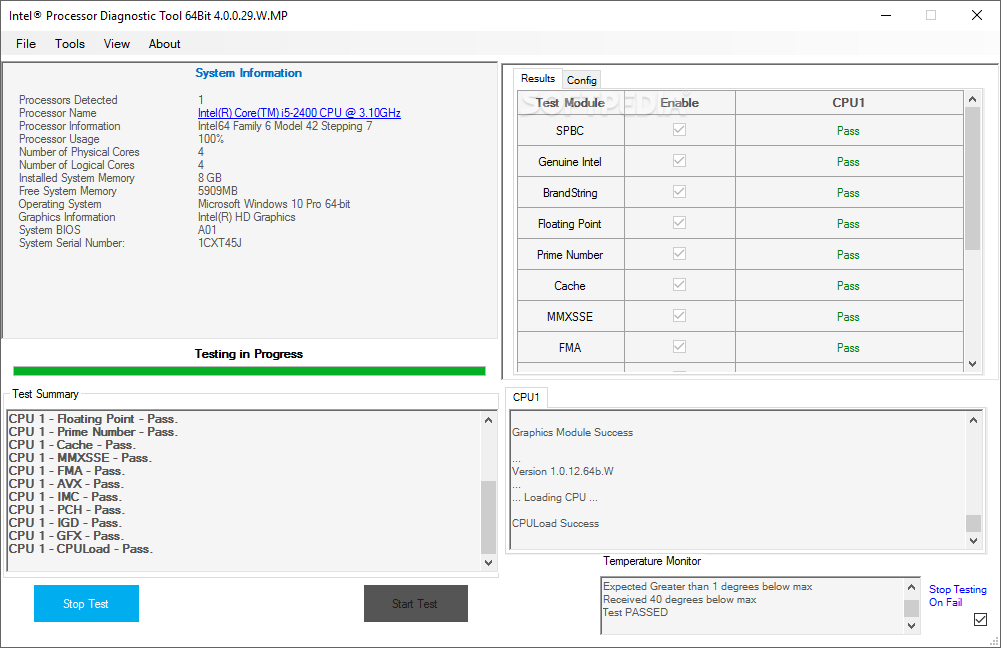The width and height of the screenshot is (1001, 648).
Task: Minimize the Processor Diagnostic Tool window
Action: click(x=885, y=15)
